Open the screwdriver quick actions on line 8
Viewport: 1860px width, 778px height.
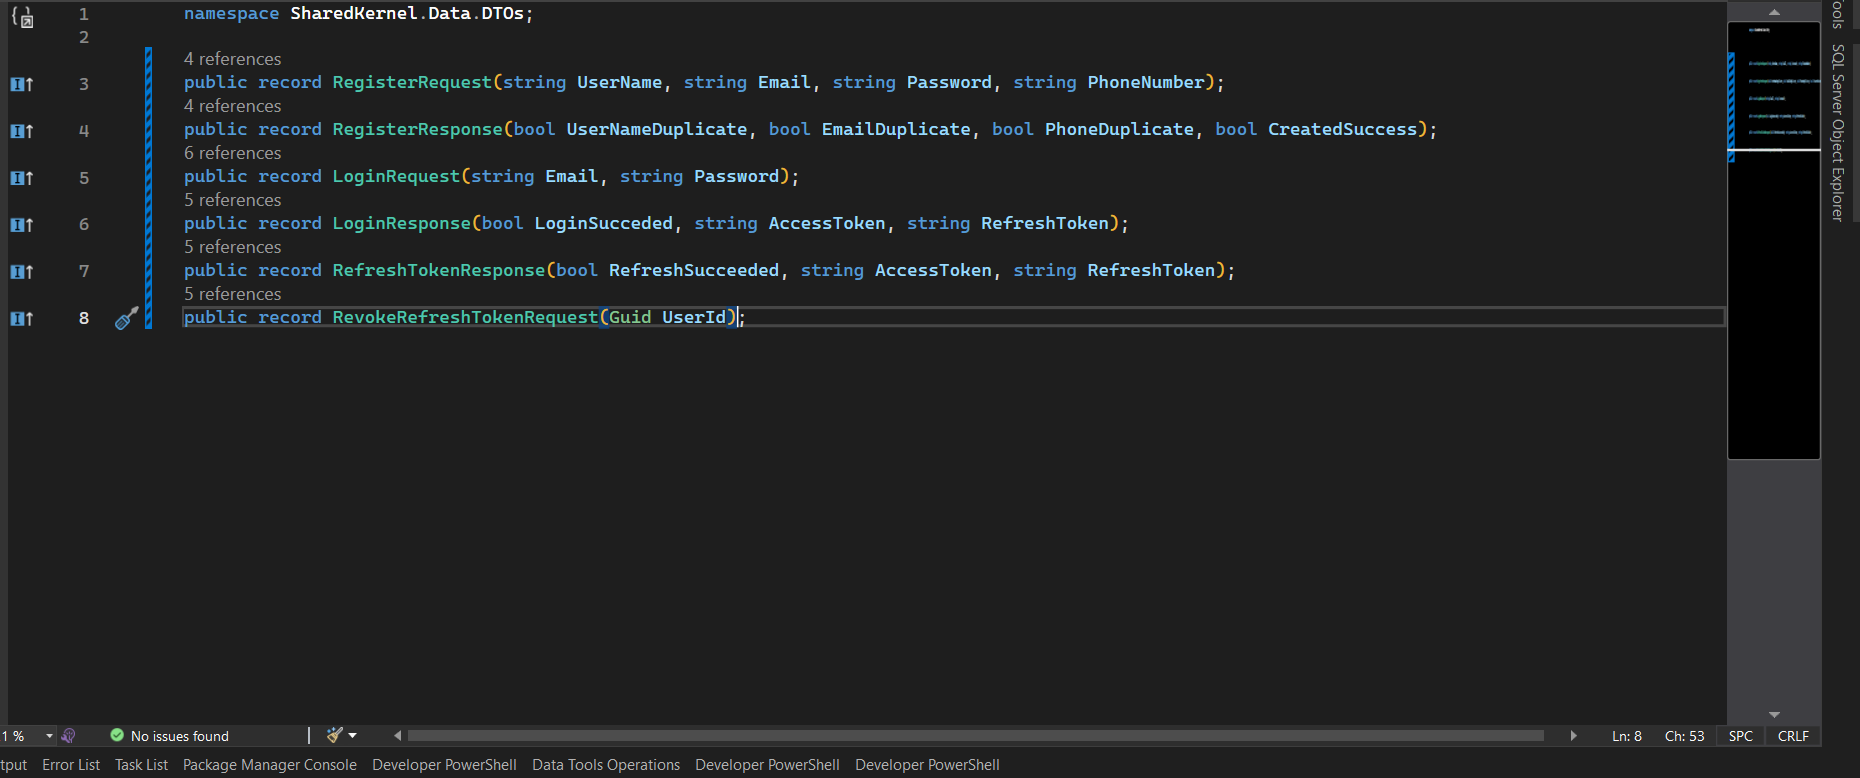[x=126, y=318]
